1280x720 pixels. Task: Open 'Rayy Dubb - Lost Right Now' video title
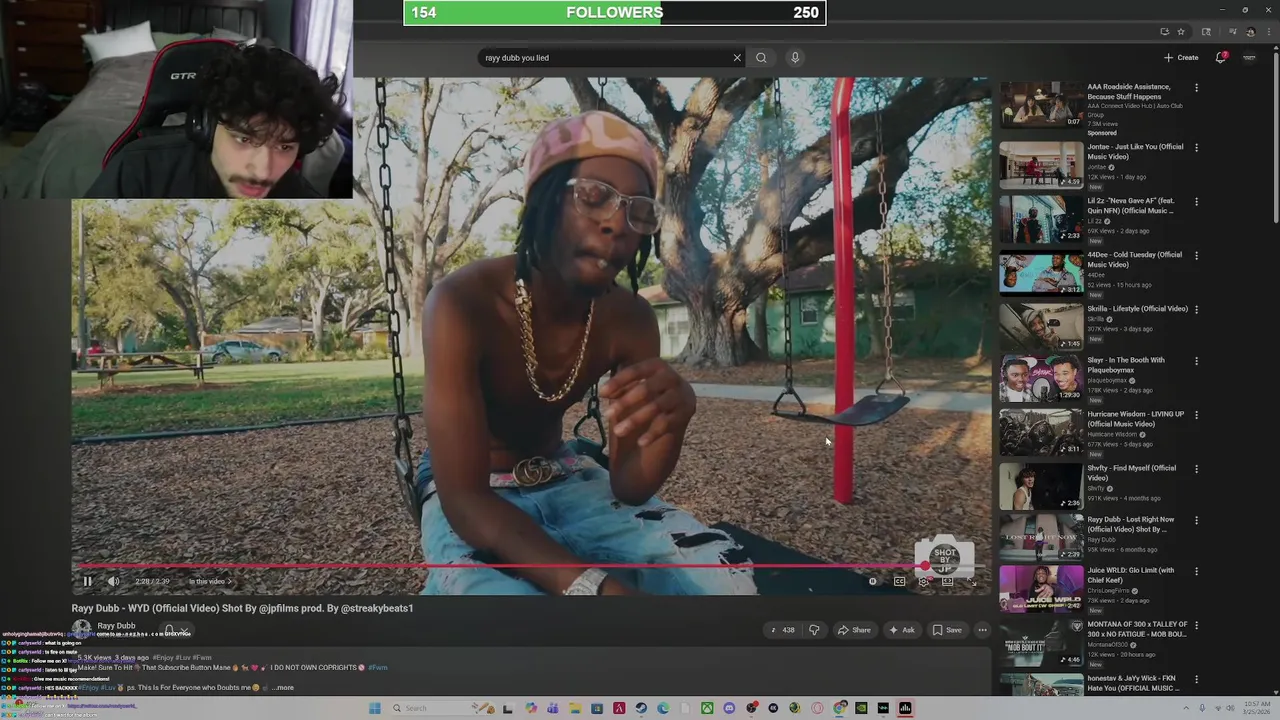click(x=1131, y=524)
